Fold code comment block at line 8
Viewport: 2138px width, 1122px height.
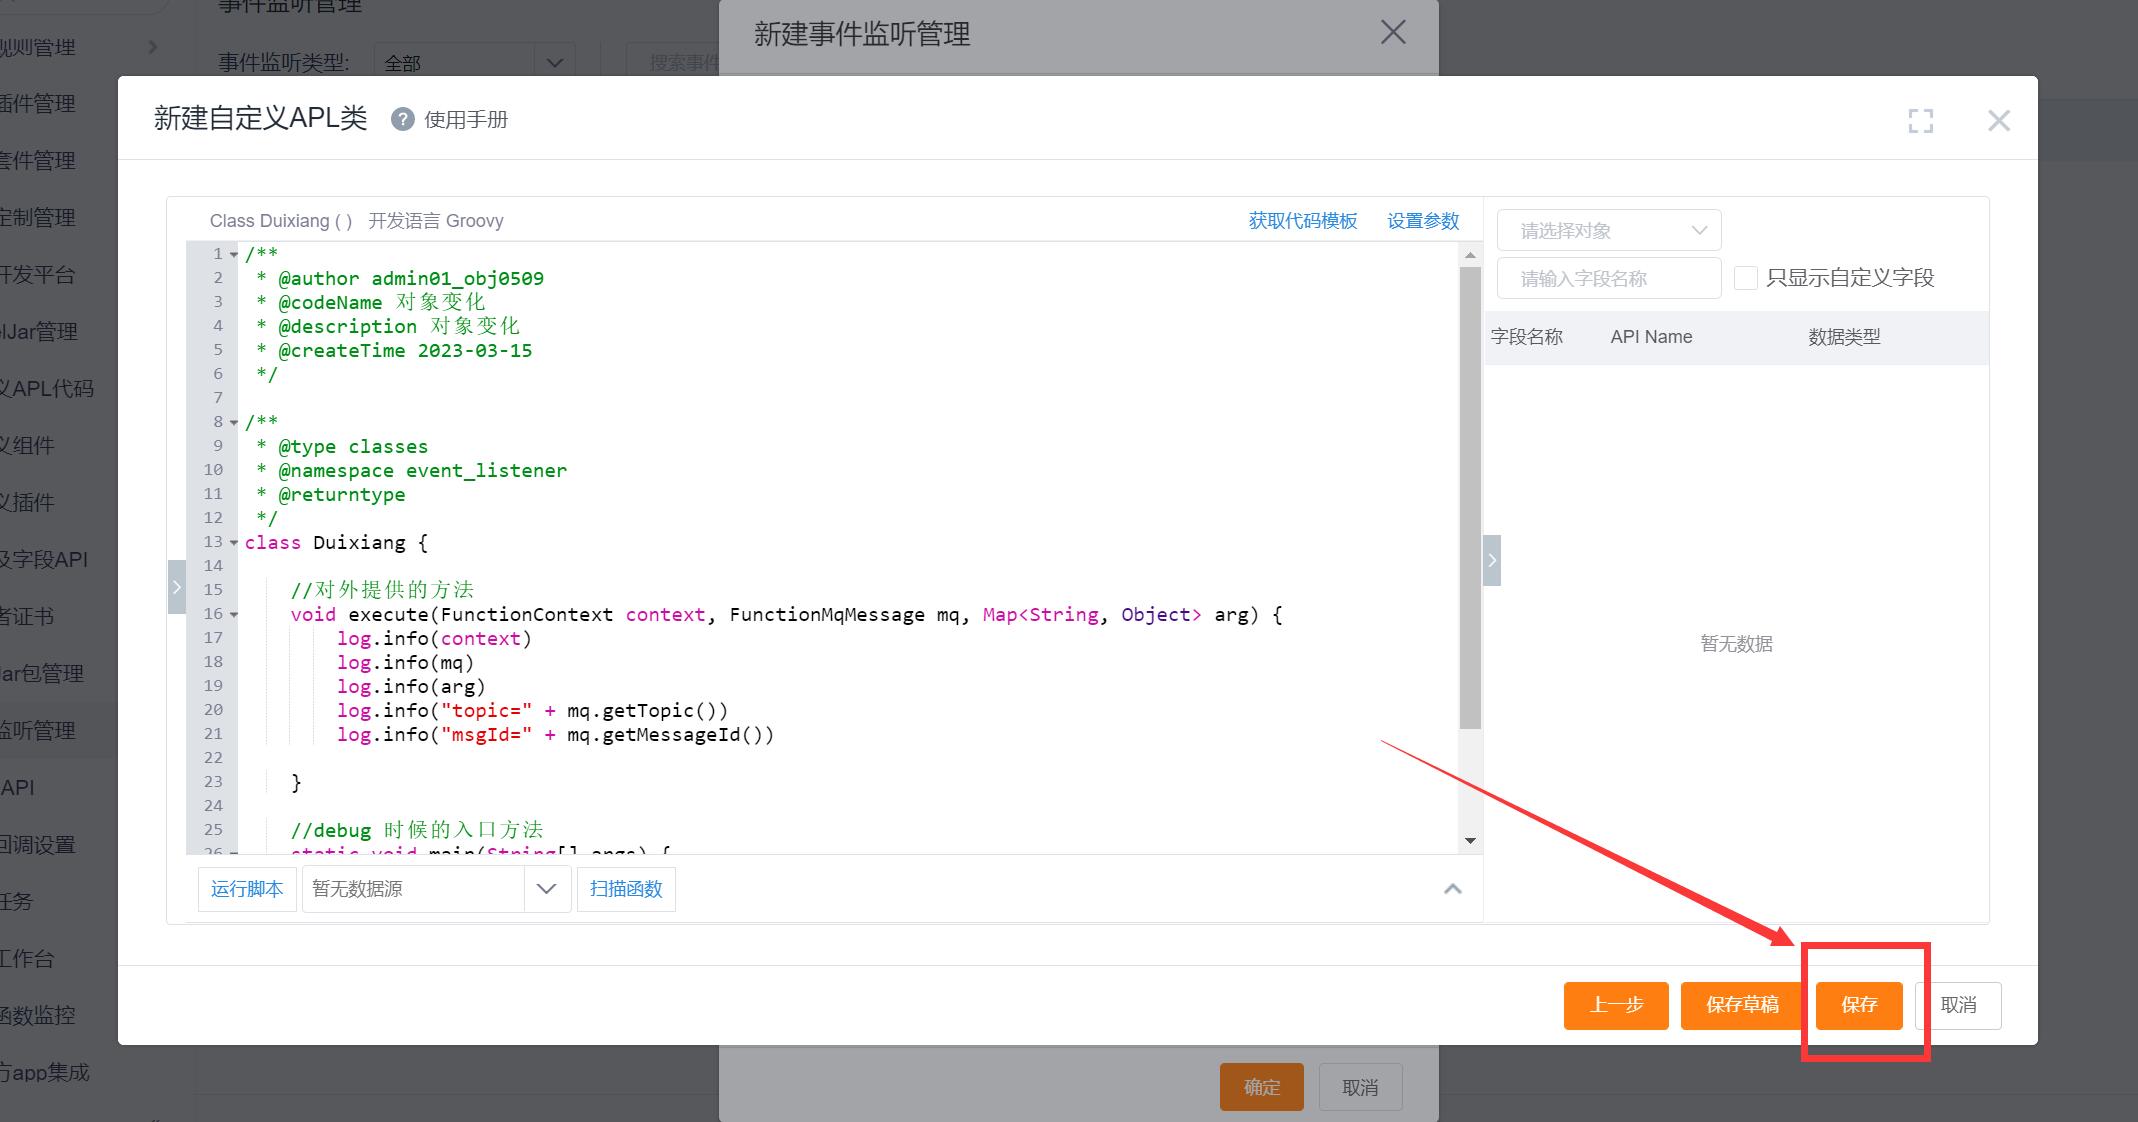tap(234, 423)
